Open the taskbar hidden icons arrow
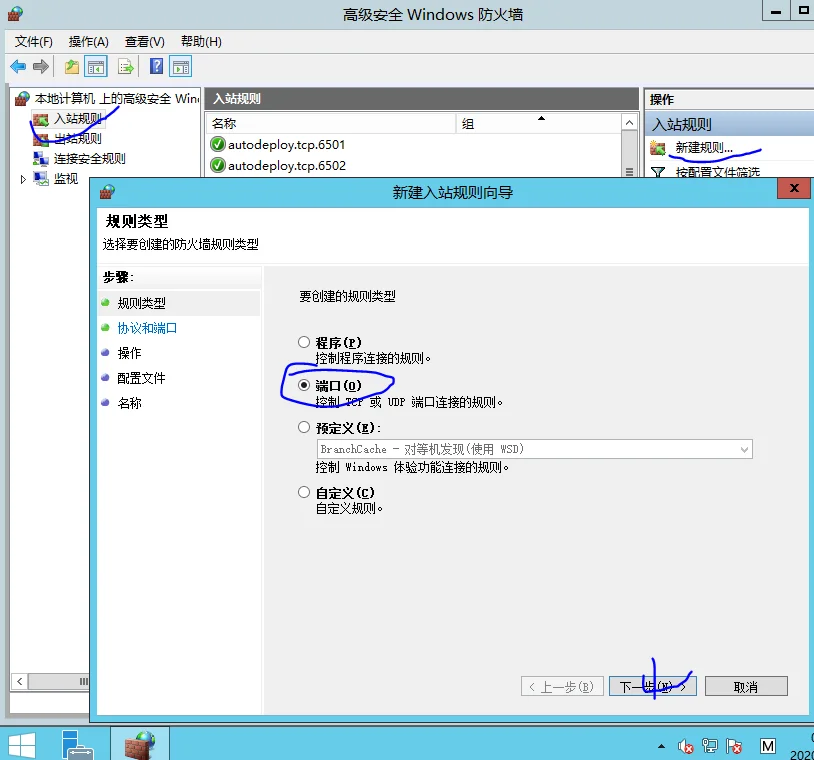 (x=660, y=746)
